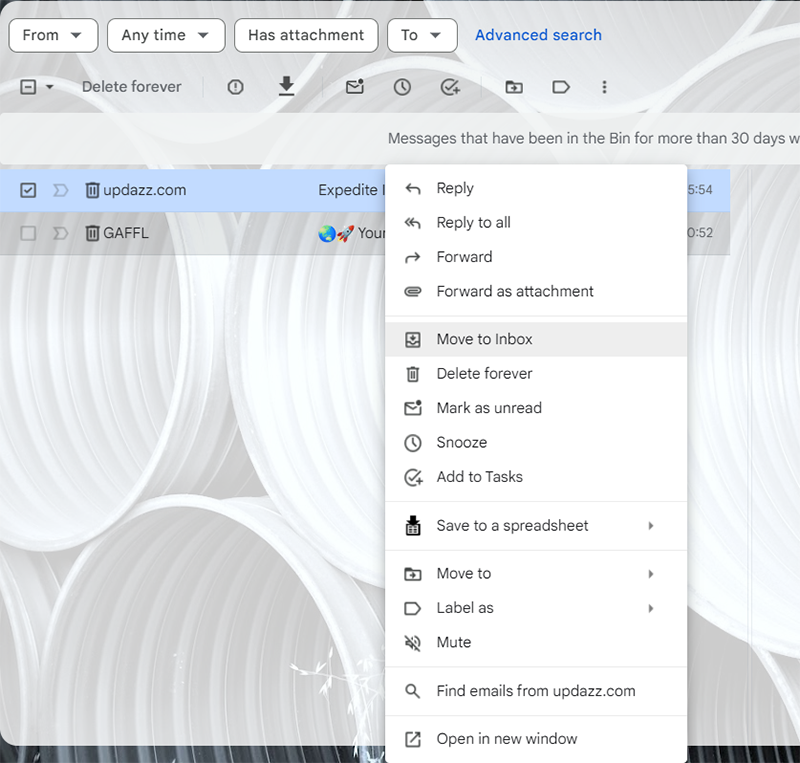Open the From filter dropdown
Screen dimensions: 800x763
[x=53, y=35]
